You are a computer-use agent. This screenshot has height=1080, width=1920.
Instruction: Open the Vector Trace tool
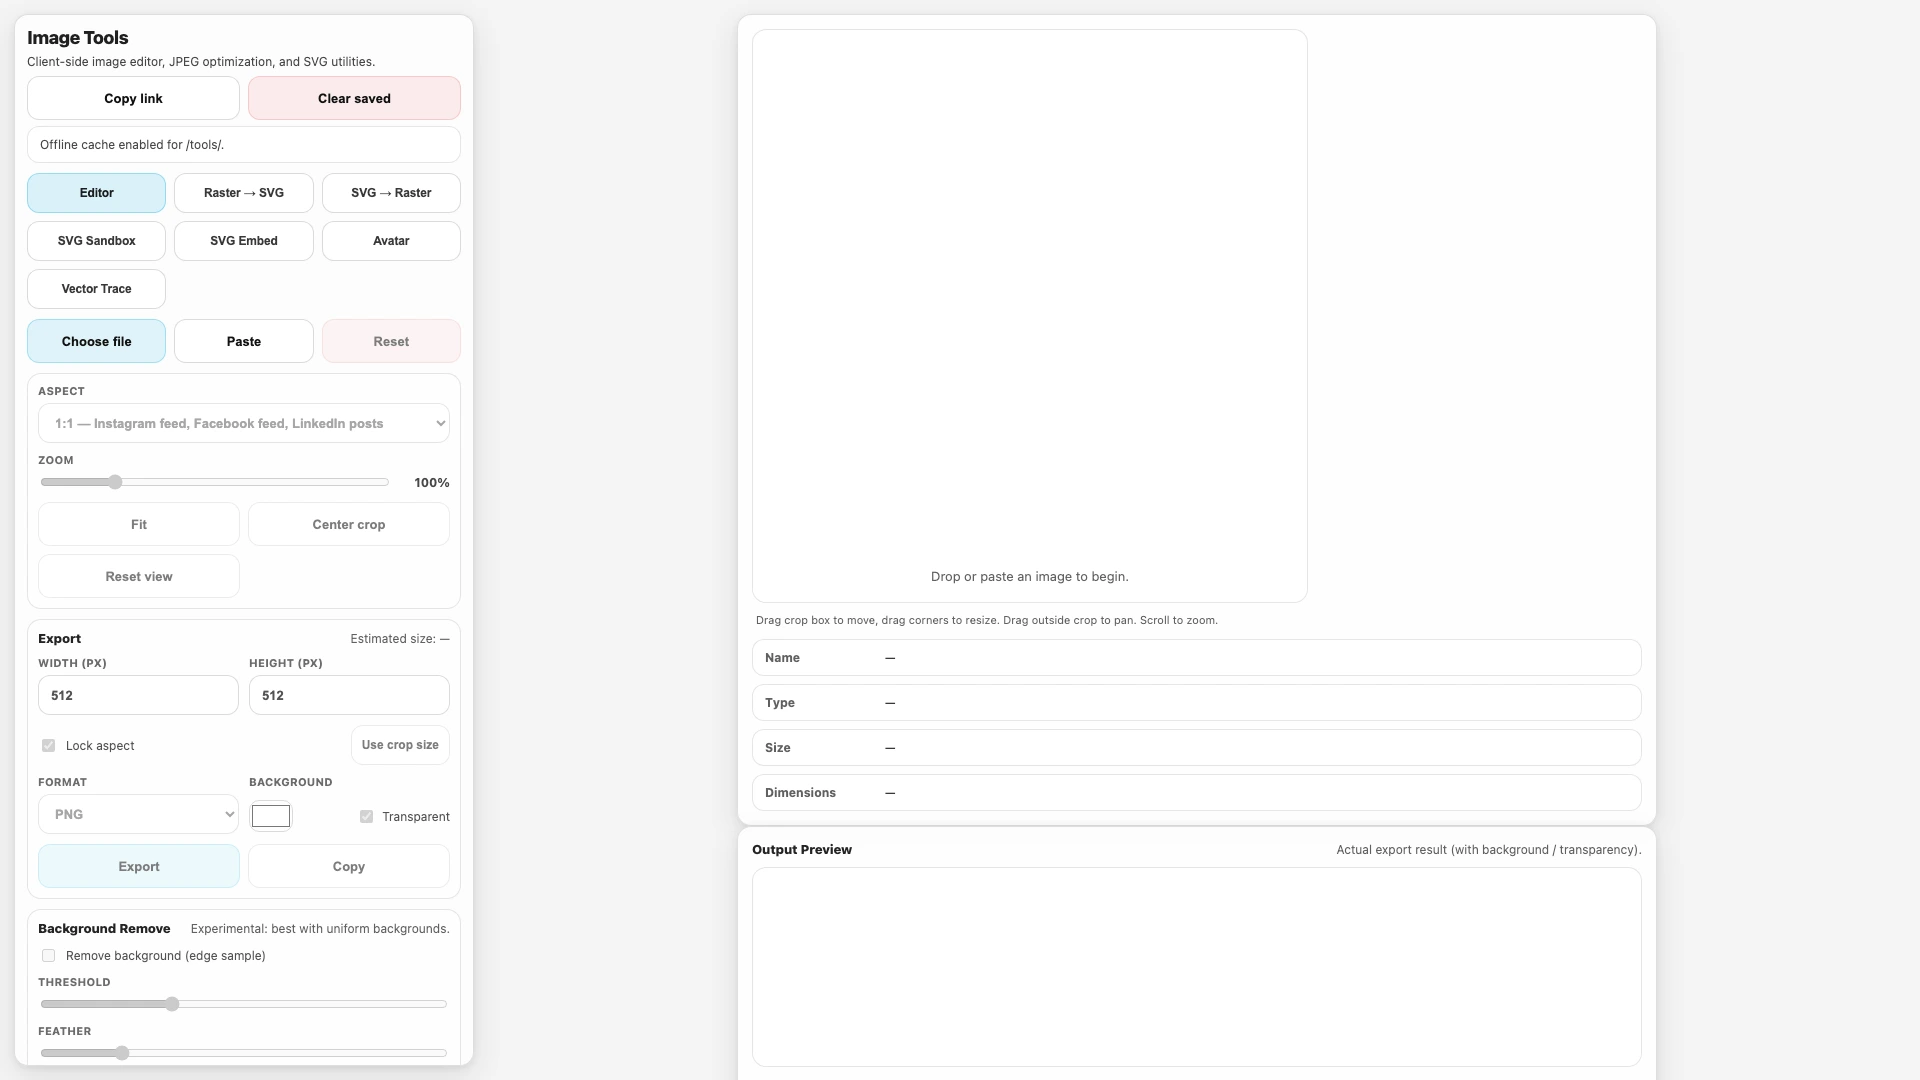(96, 288)
